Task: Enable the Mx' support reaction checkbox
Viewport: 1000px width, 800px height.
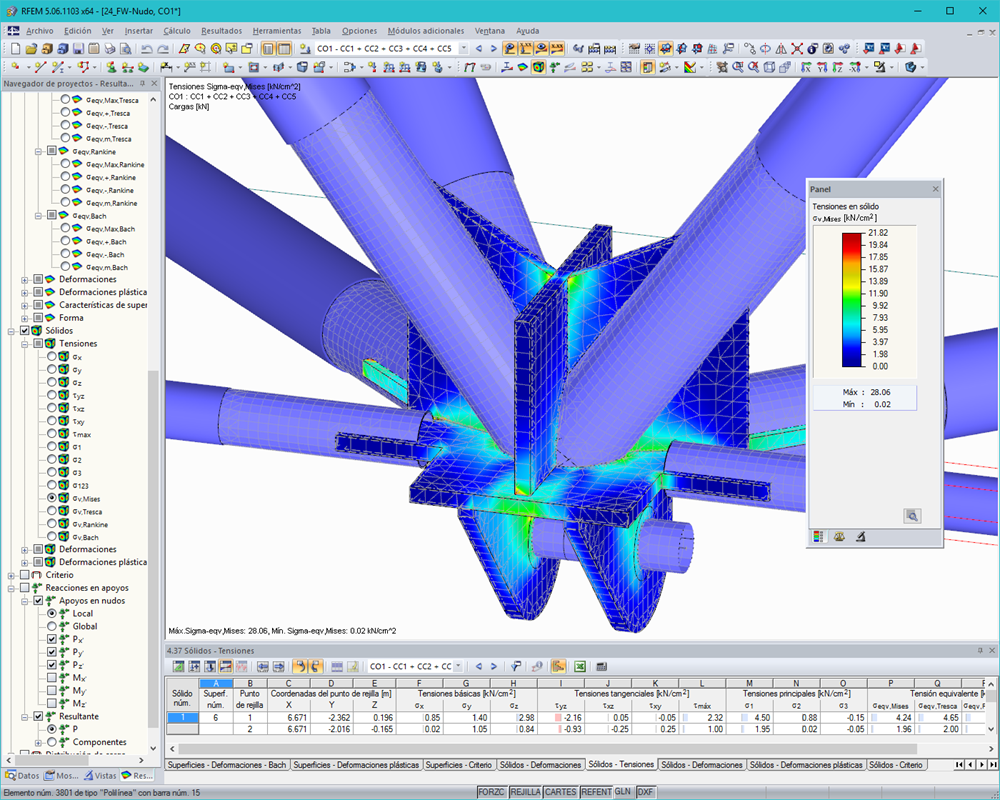Action: click(x=52, y=678)
